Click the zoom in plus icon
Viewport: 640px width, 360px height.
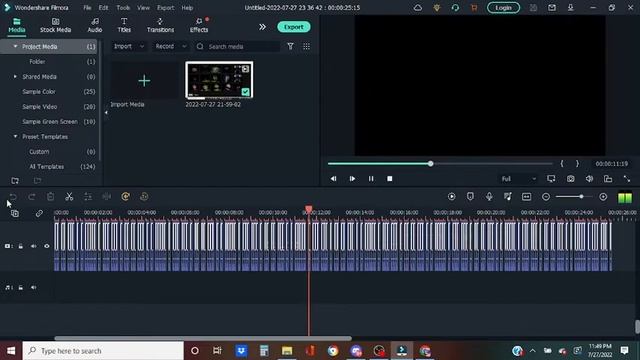click(x=603, y=197)
